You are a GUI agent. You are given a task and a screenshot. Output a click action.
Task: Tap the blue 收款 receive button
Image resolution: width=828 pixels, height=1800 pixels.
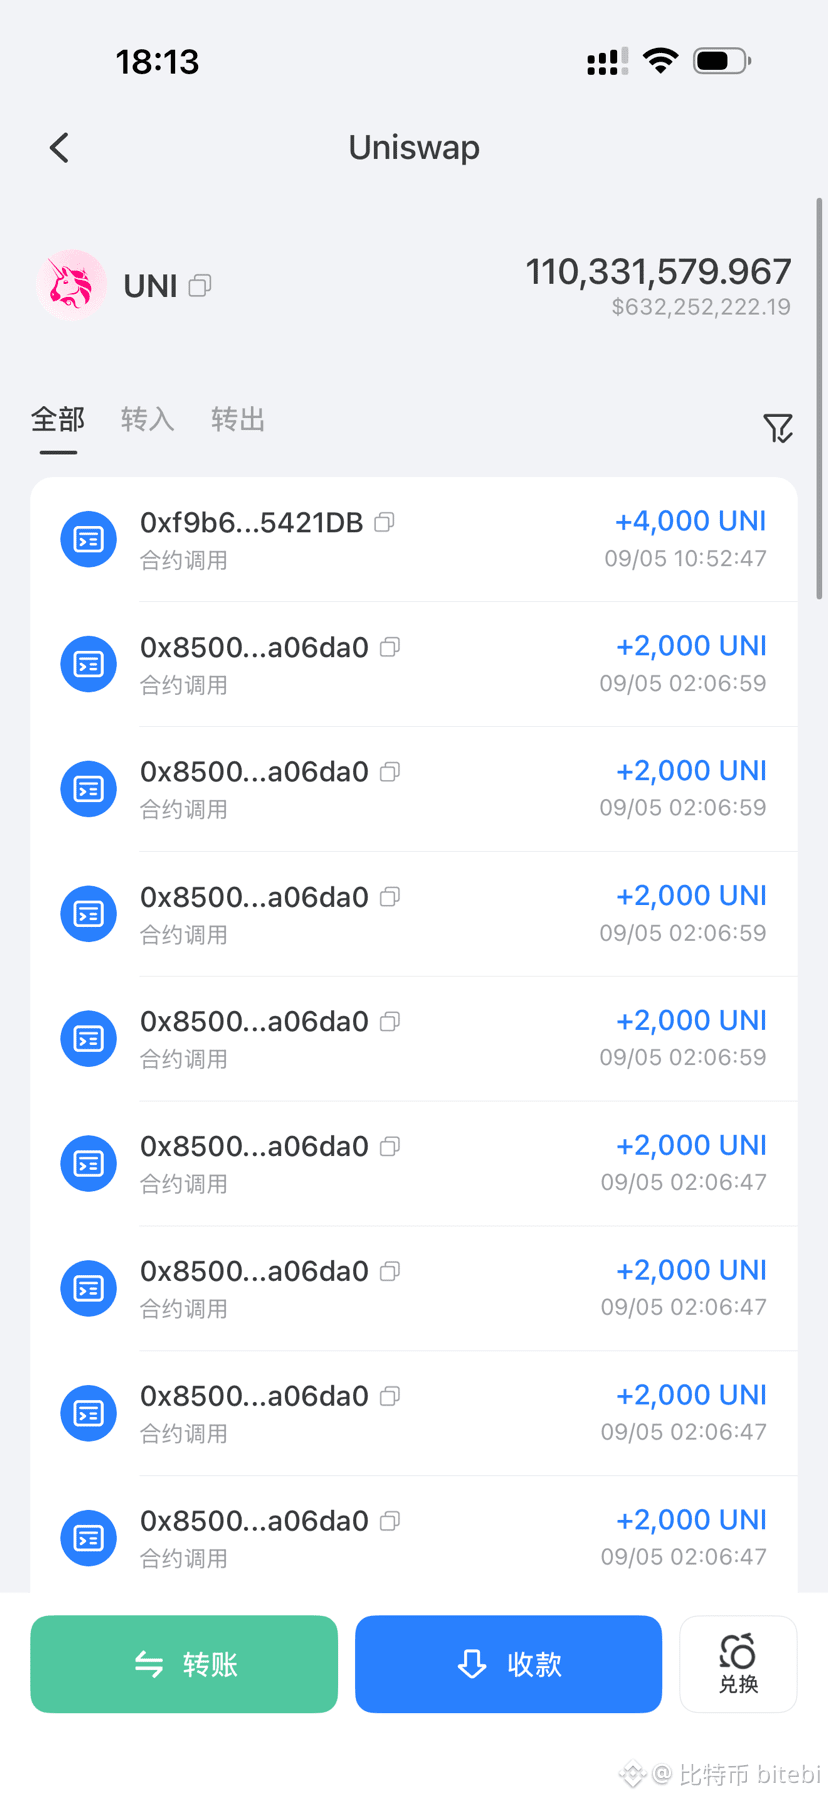508,1664
